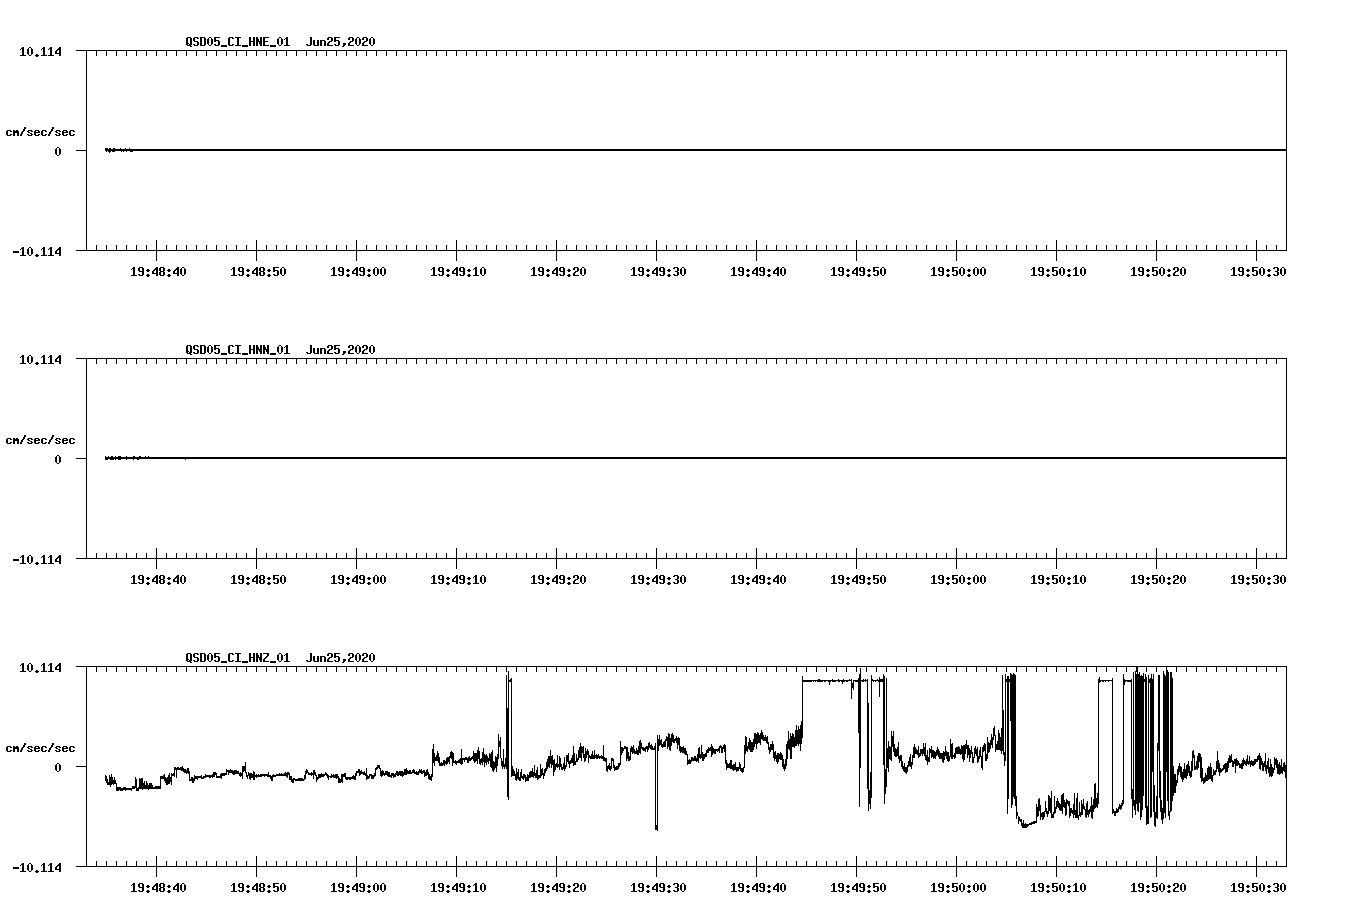The width and height of the screenshot is (1358, 924).
Task: Select 19:50:00 time label under HNN plot
Action: (958, 579)
